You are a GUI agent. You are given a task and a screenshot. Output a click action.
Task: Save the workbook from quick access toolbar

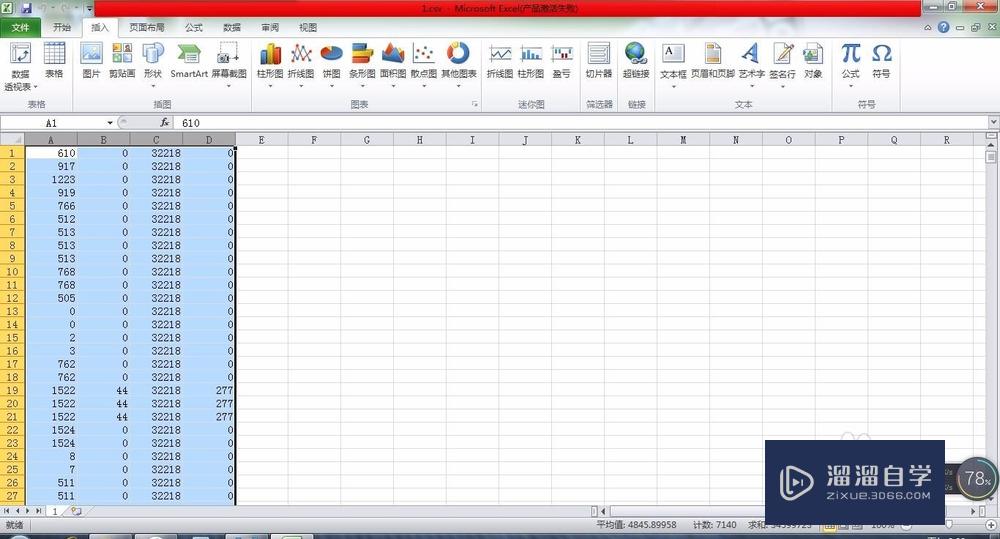click(x=26, y=8)
